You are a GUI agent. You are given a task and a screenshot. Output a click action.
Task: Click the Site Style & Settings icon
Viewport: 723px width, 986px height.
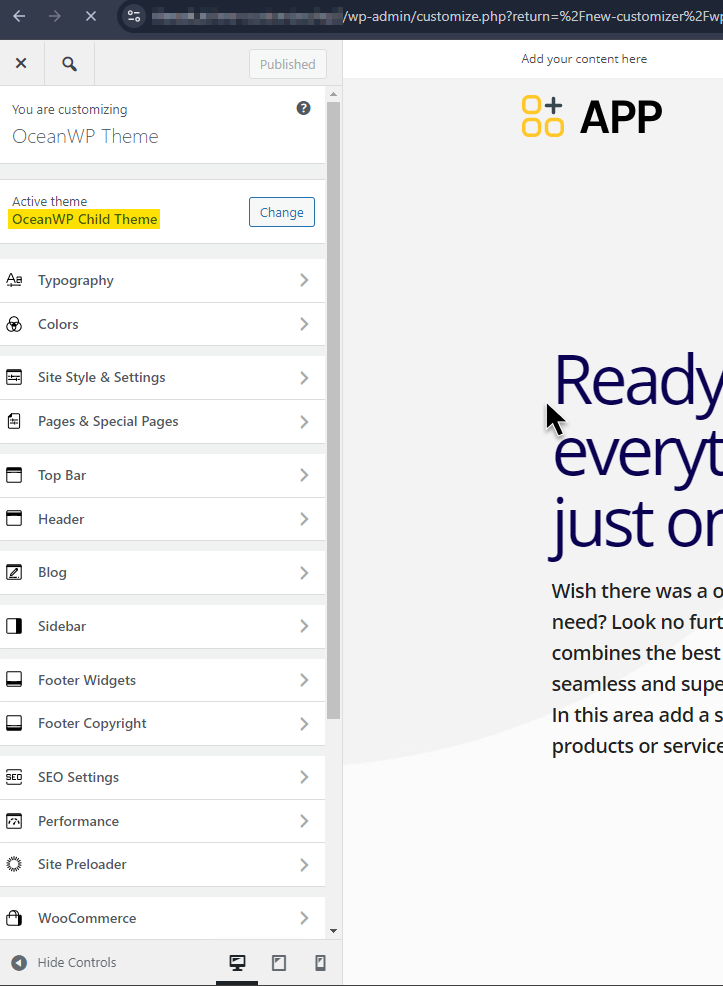(x=14, y=377)
